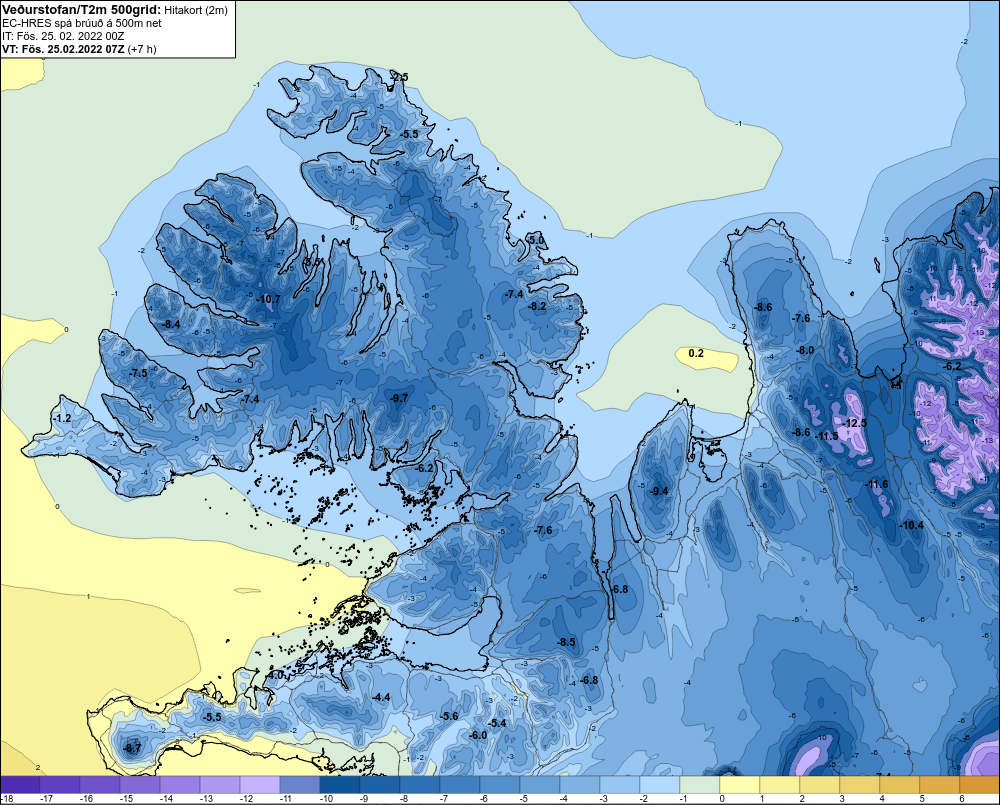
Task: Click the 'IT: Fös. 25. 02. 2022 00Z' line
Action: point(63,36)
